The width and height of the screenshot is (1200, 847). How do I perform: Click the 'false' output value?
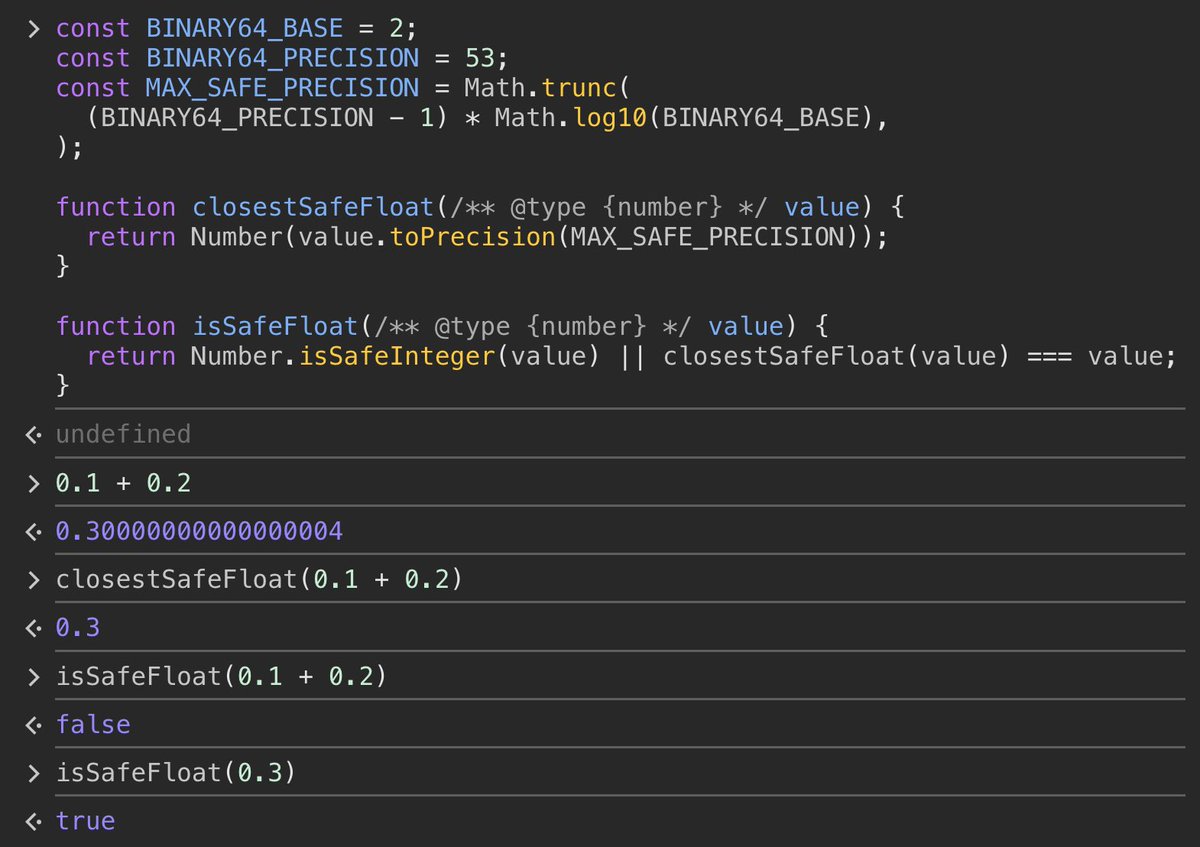point(93,724)
